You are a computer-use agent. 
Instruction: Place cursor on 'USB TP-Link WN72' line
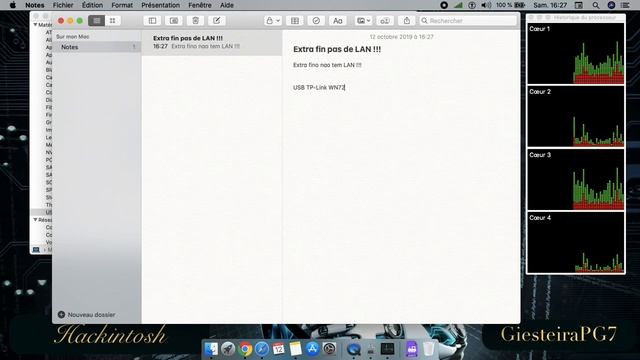(x=319, y=87)
